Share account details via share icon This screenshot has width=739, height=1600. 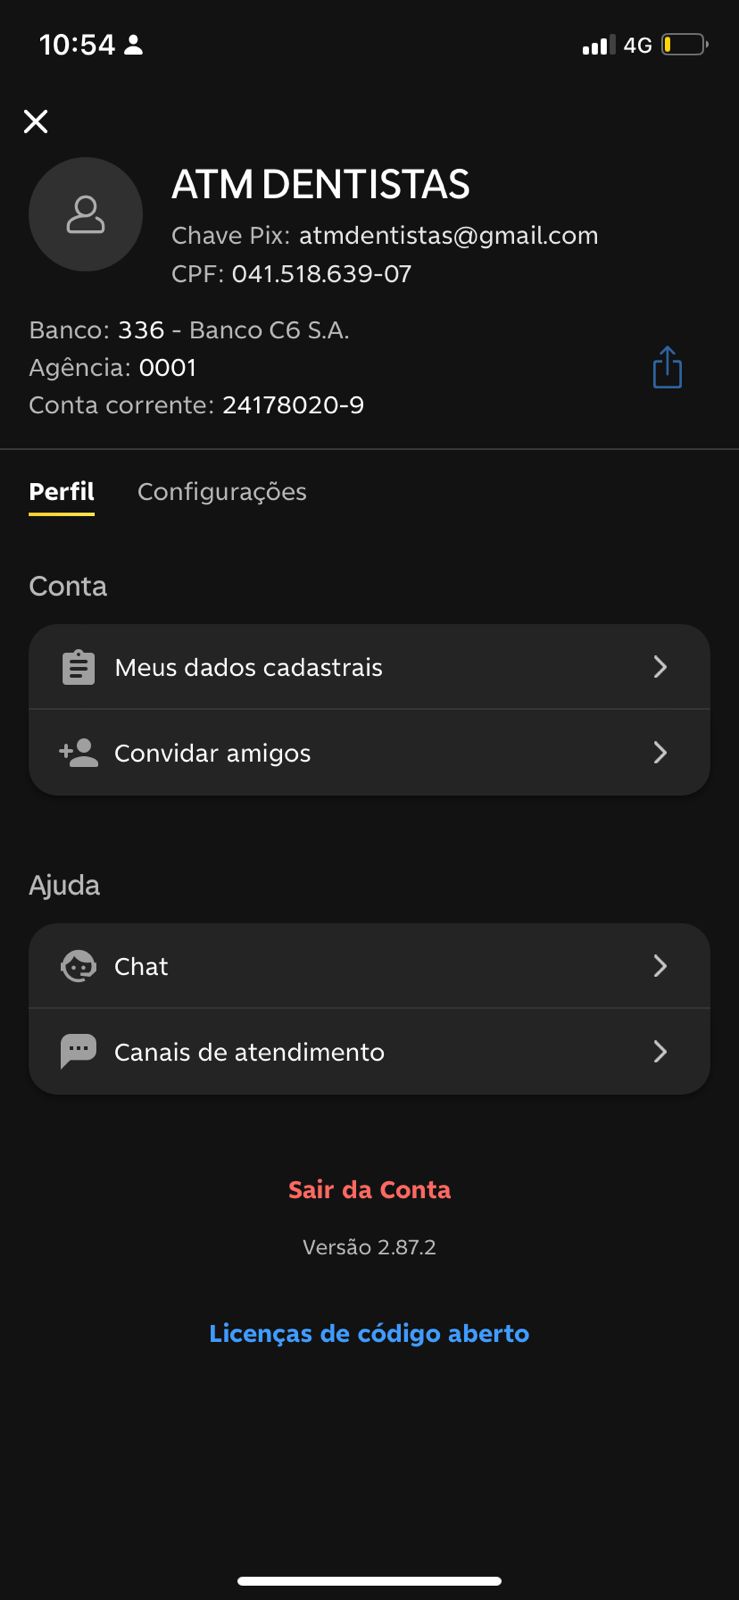point(667,367)
